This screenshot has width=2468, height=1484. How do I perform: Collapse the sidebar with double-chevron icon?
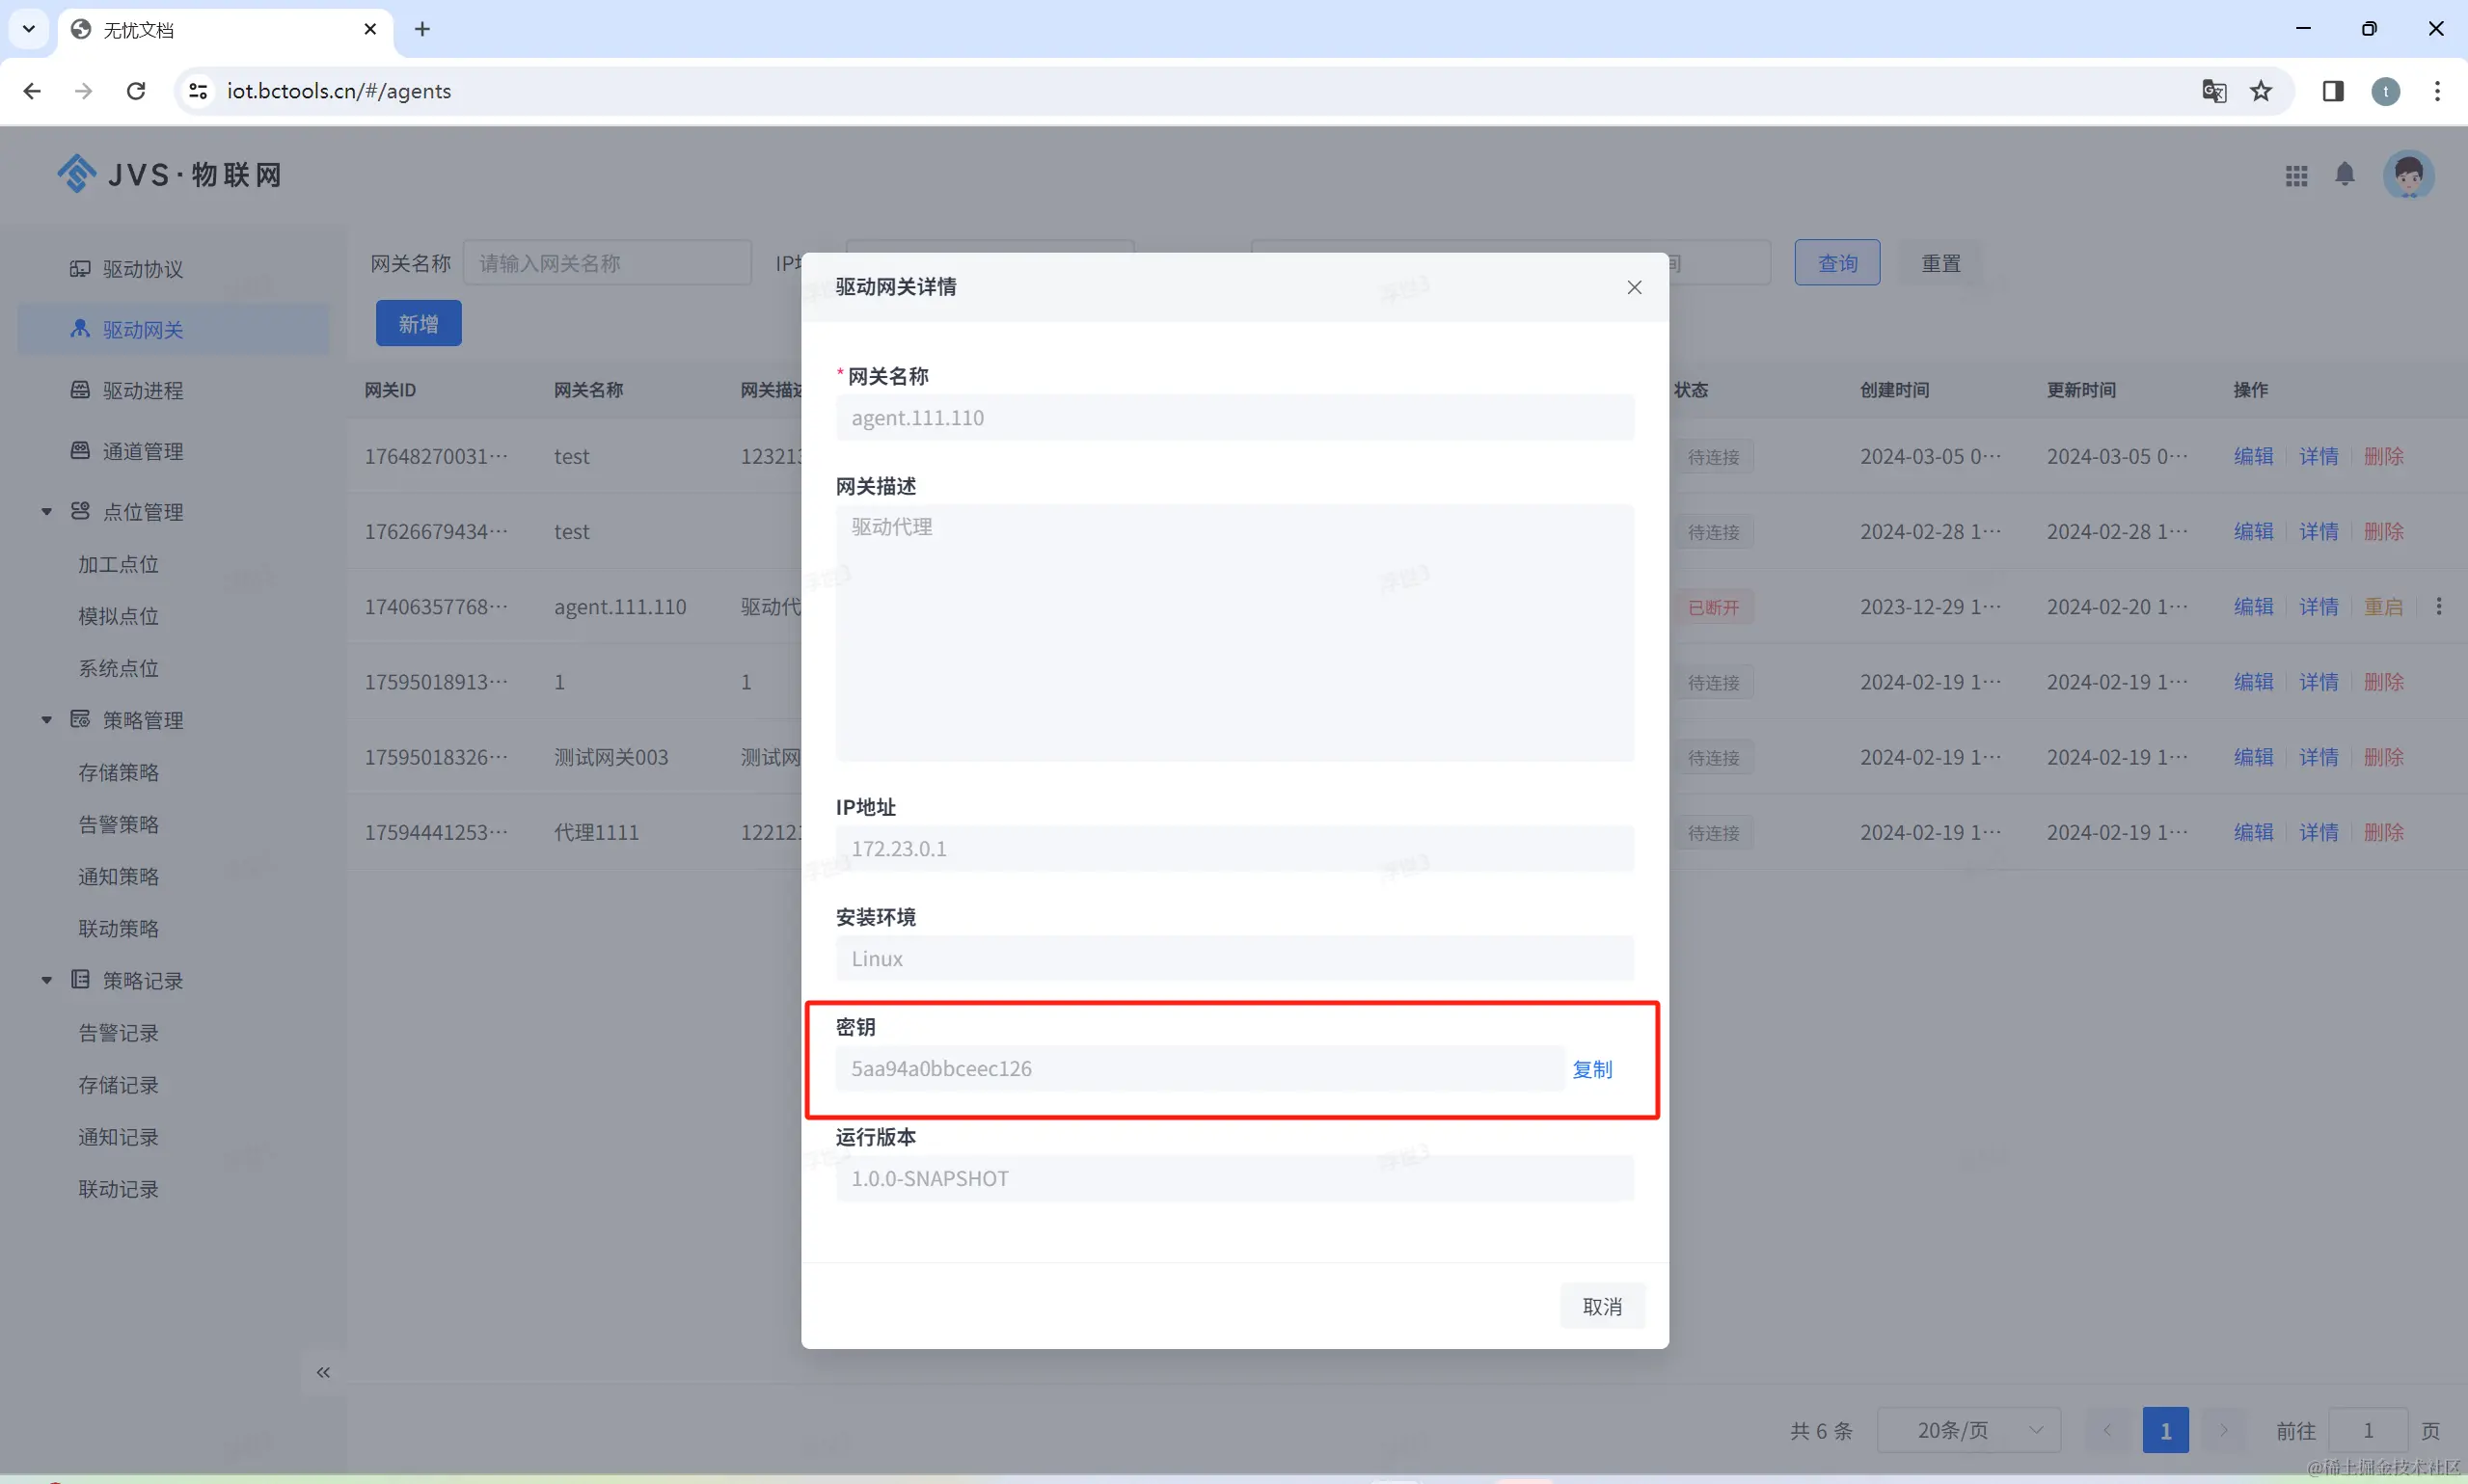pyautogui.click(x=323, y=1372)
